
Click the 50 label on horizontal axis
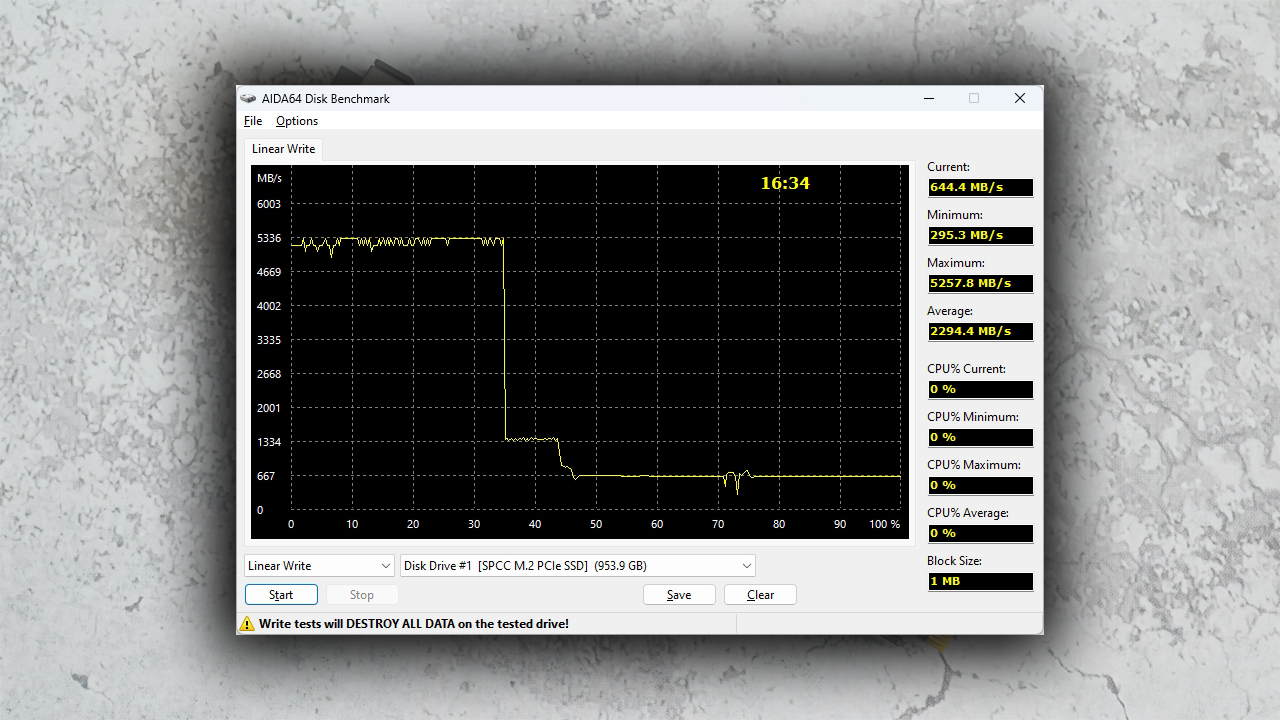click(x=596, y=524)
